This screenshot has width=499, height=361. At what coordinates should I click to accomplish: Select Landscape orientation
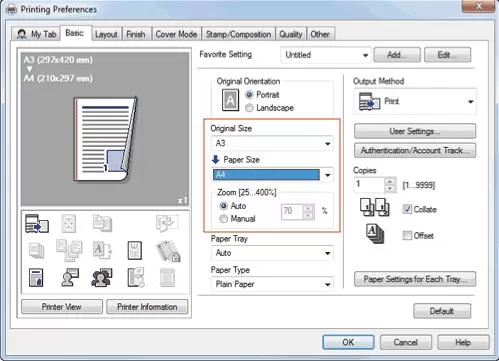[249, 108]
